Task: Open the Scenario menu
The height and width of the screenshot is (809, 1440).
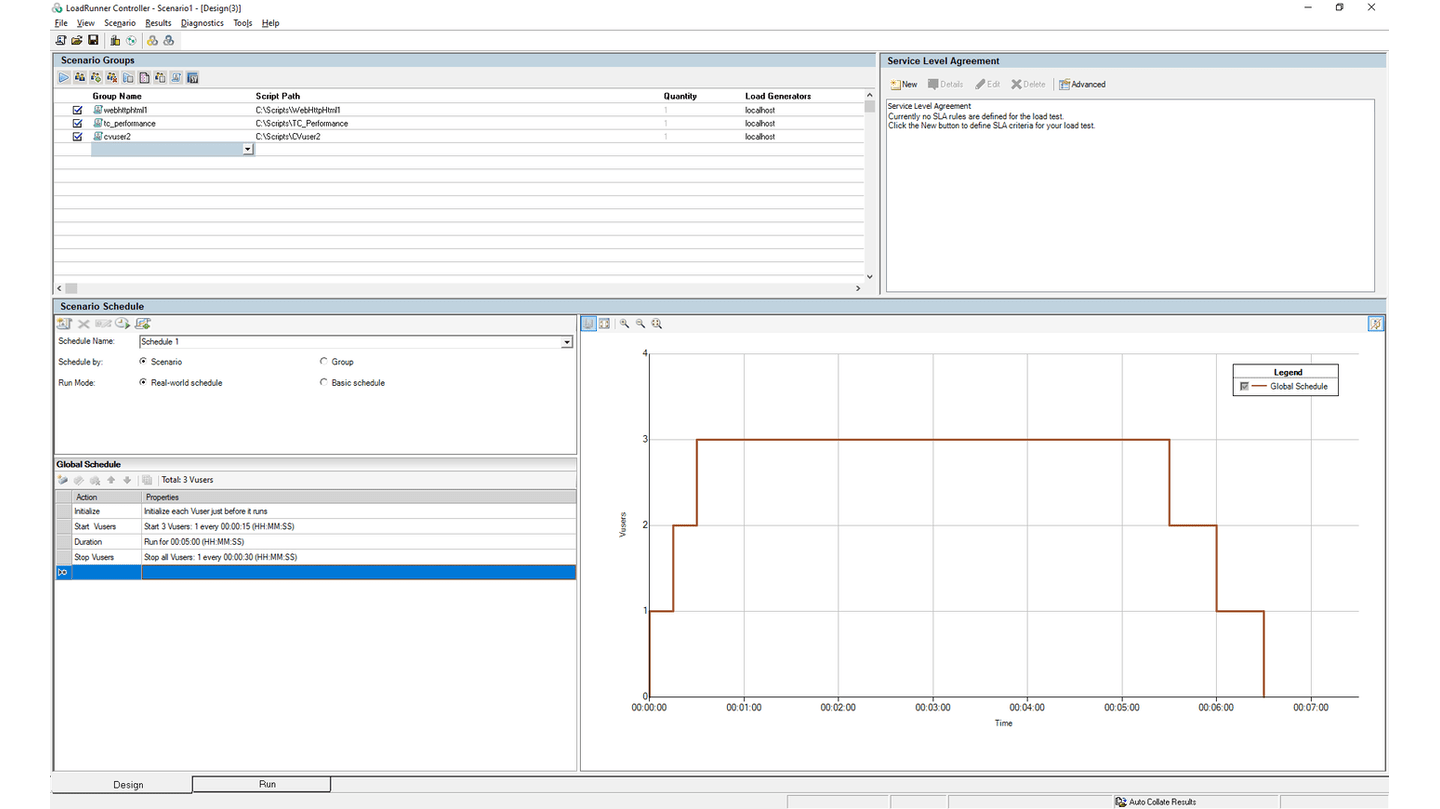Action: [x=119, y=23]
